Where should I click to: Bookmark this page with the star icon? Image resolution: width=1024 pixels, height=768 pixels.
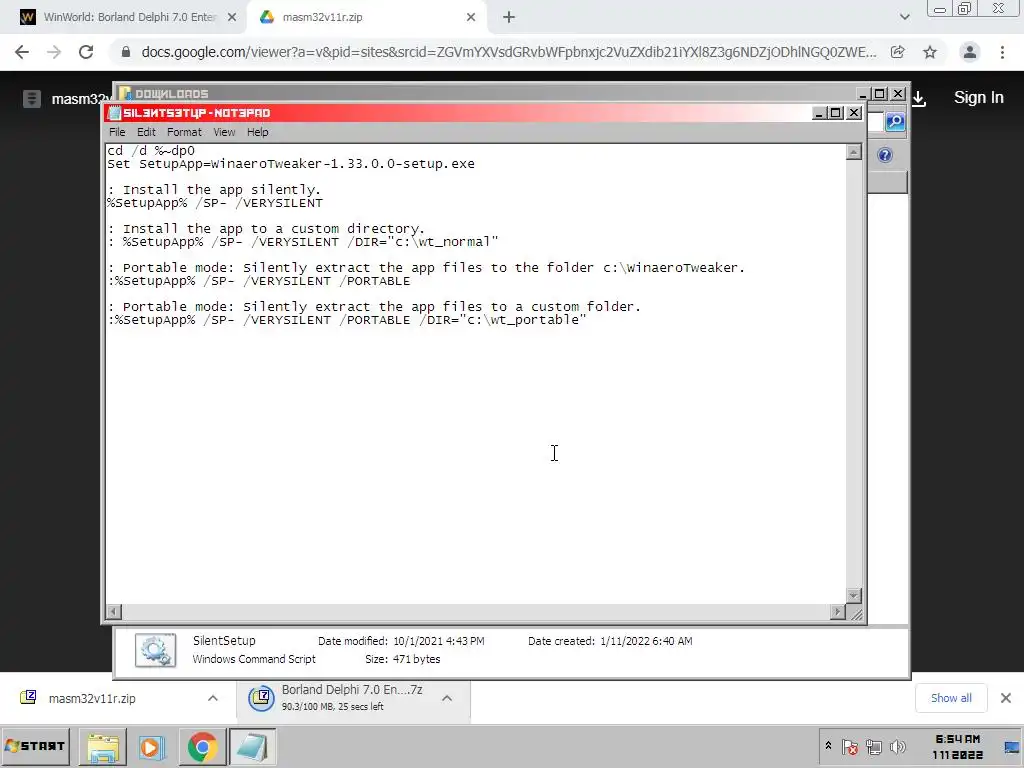930,52
